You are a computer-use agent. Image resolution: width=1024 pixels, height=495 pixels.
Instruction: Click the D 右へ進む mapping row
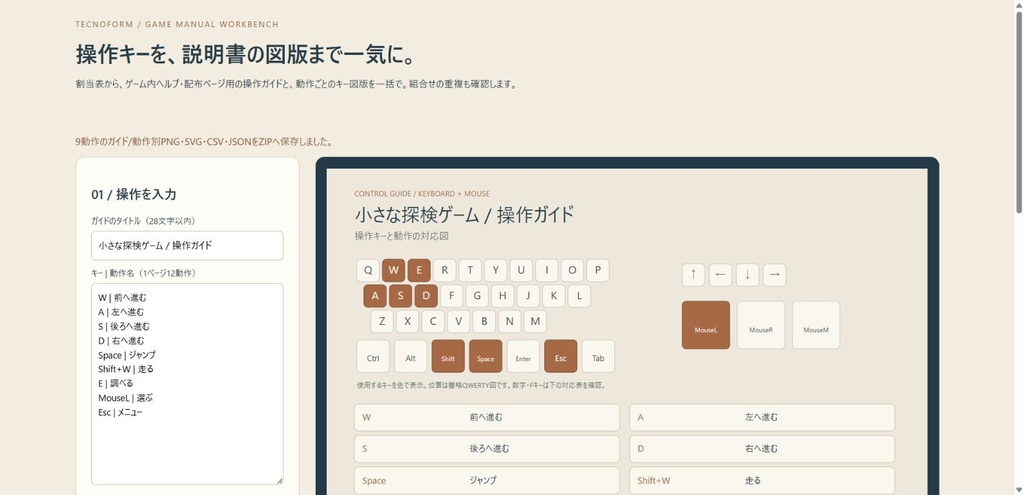click(762, 449)
